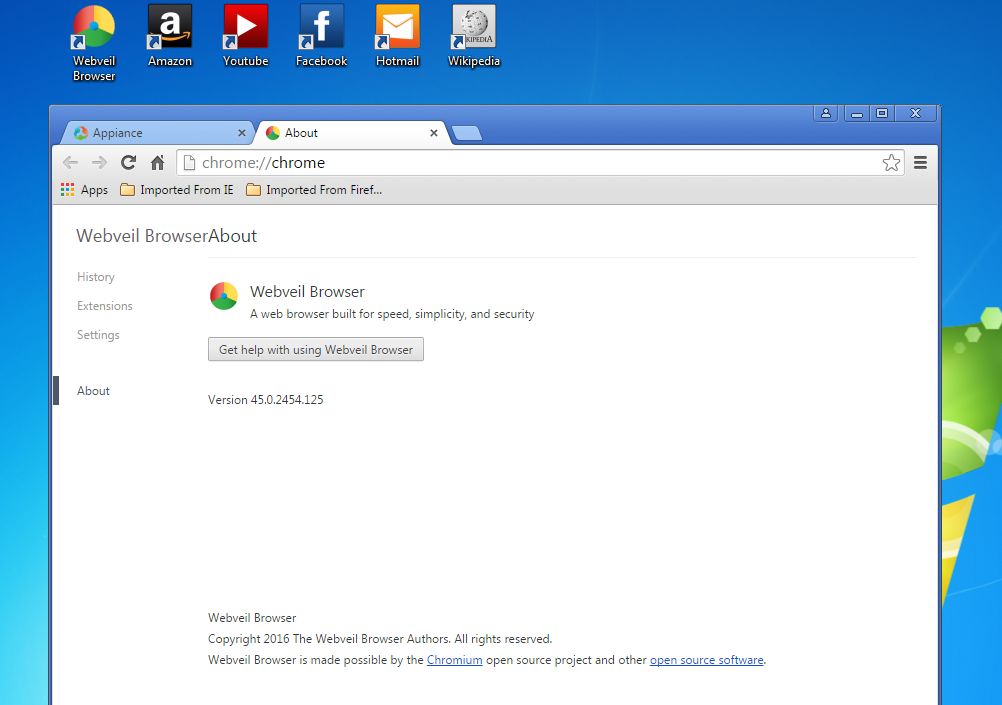Open the hamburger browser menu
The height and width of the screenshot is (705, 1002).
pyautogui.click(x=920, y=162)
